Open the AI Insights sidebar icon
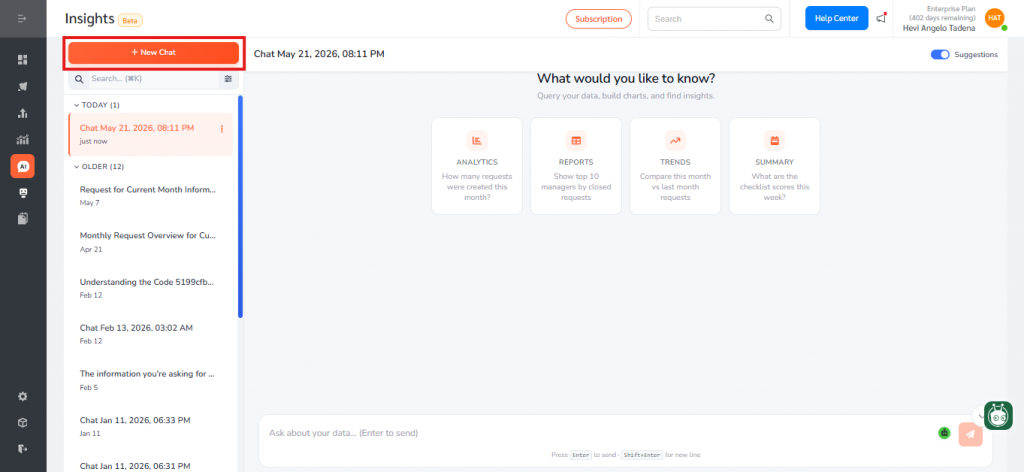Image resolution: width=1024 pixels, height=472 pixels. (x=23, y=166)
